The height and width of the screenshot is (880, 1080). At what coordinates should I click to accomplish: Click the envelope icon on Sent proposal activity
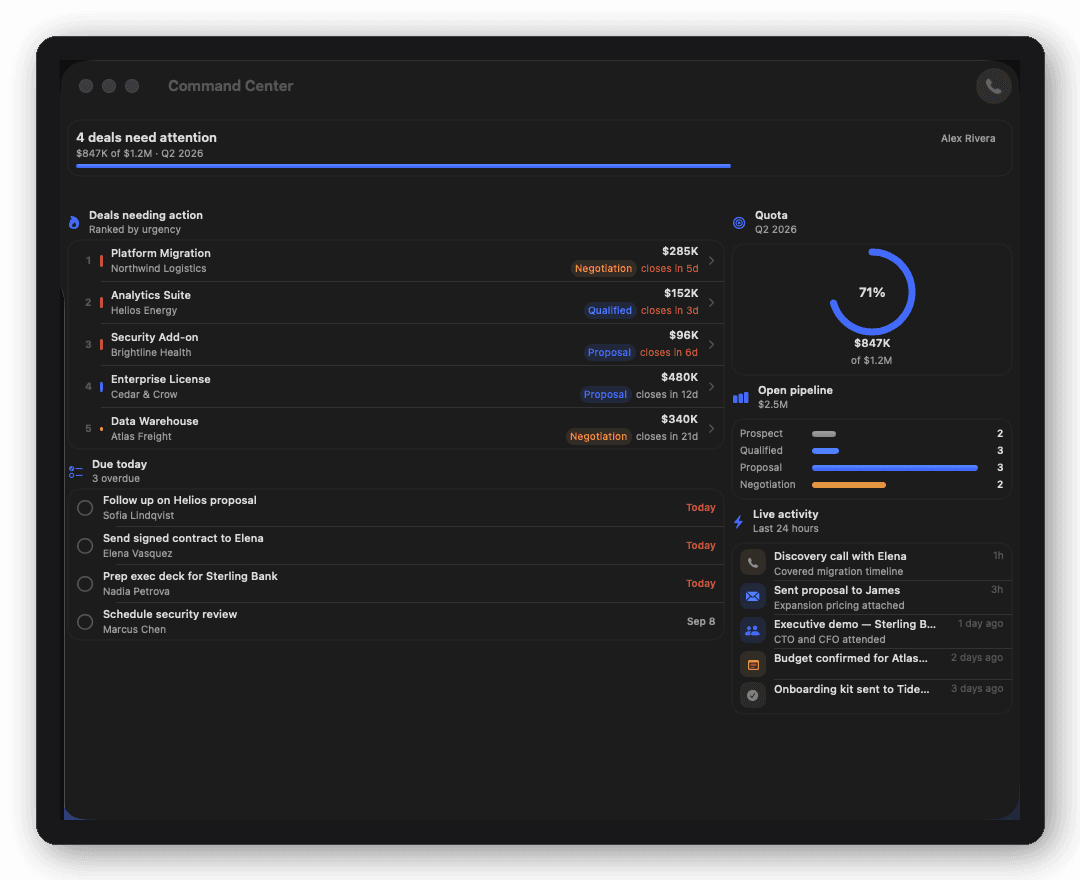(x=752, y=596)
